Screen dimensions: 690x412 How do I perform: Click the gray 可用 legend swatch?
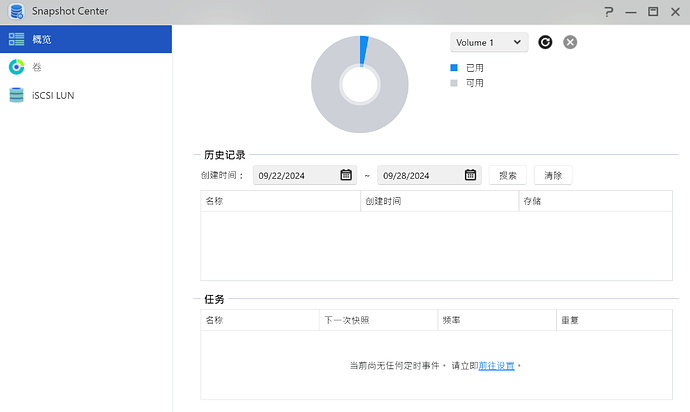click(454, 83)
